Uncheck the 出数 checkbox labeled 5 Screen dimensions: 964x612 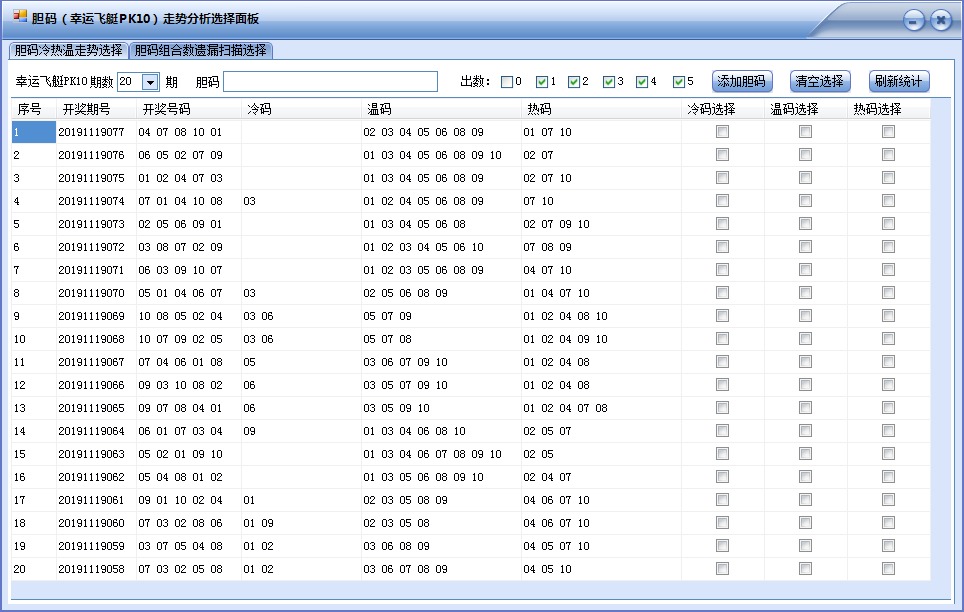680,81
